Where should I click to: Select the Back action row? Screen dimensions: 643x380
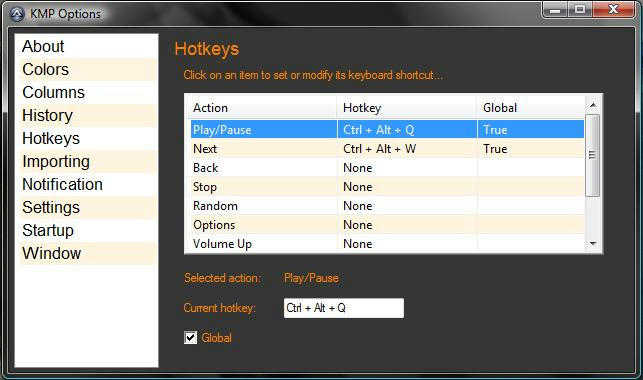[387, 168]
